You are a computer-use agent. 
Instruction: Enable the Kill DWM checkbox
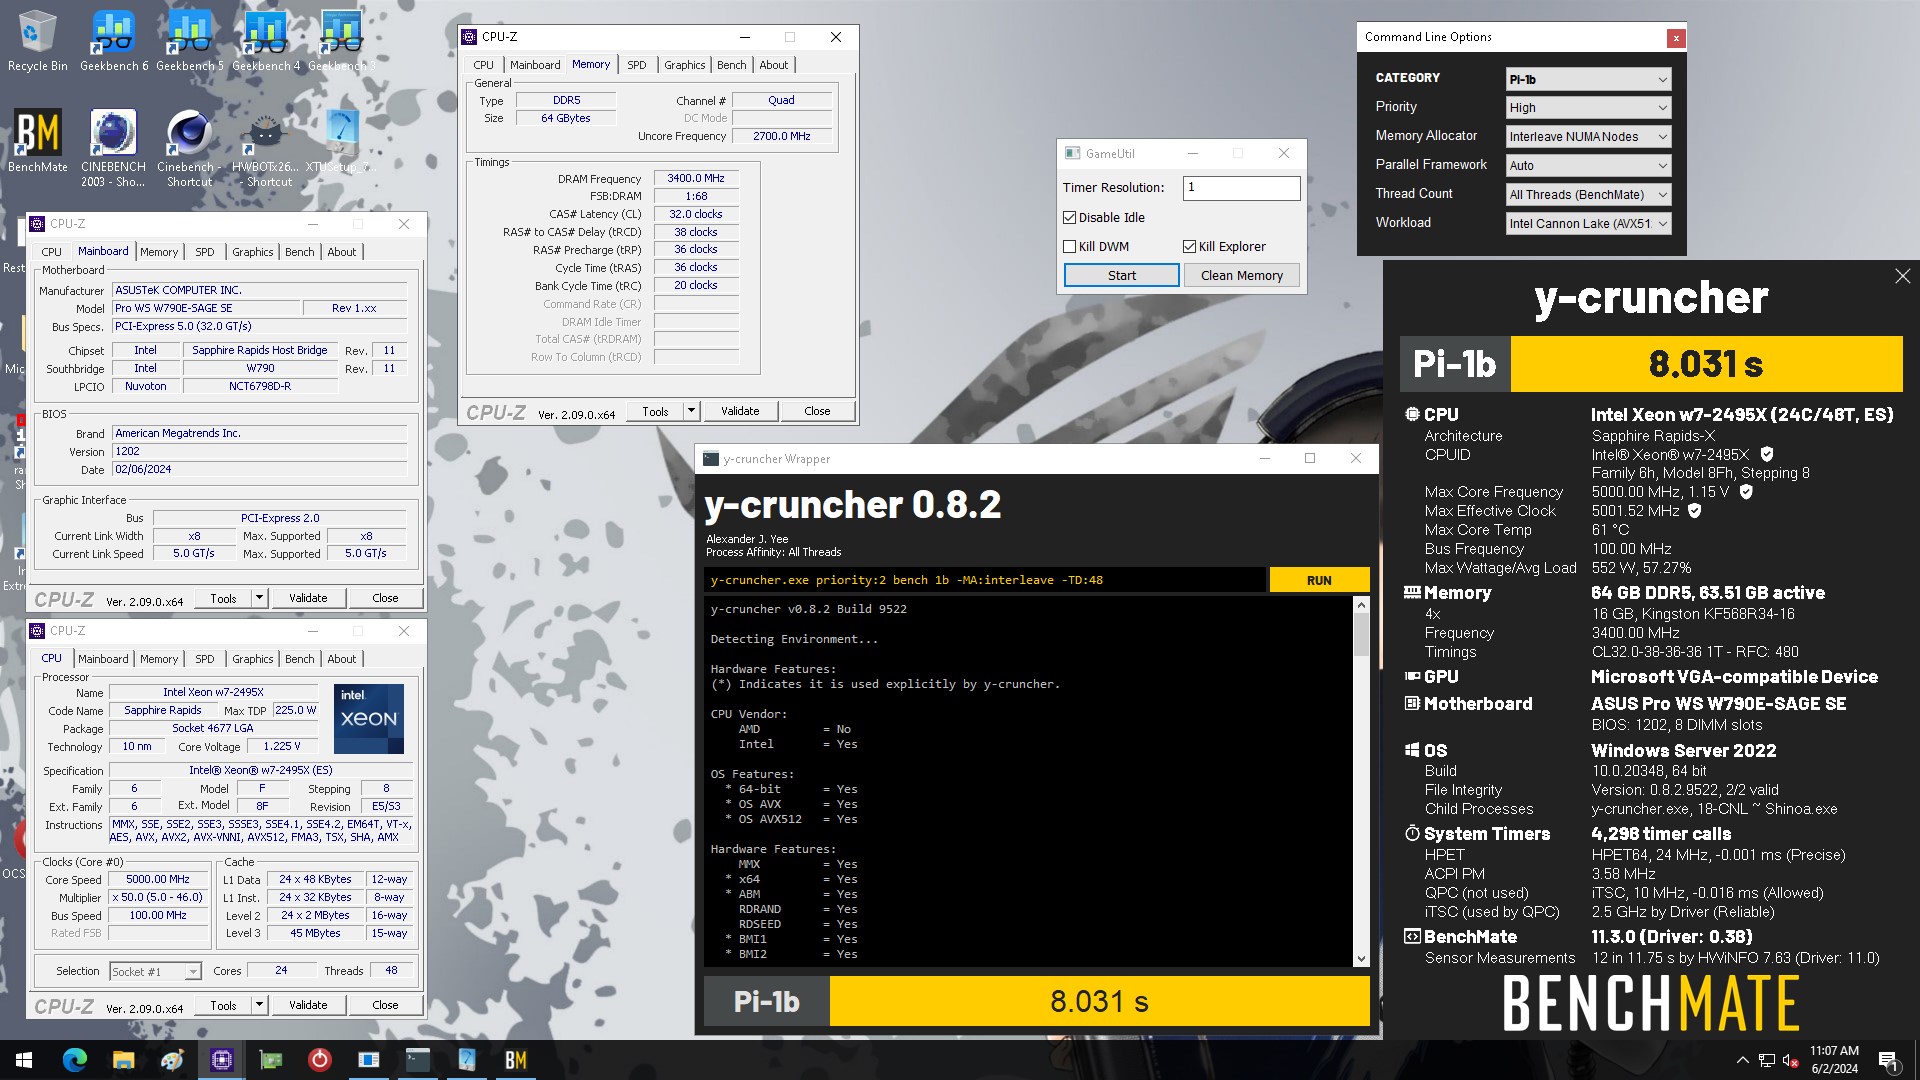pos(1069,246)
